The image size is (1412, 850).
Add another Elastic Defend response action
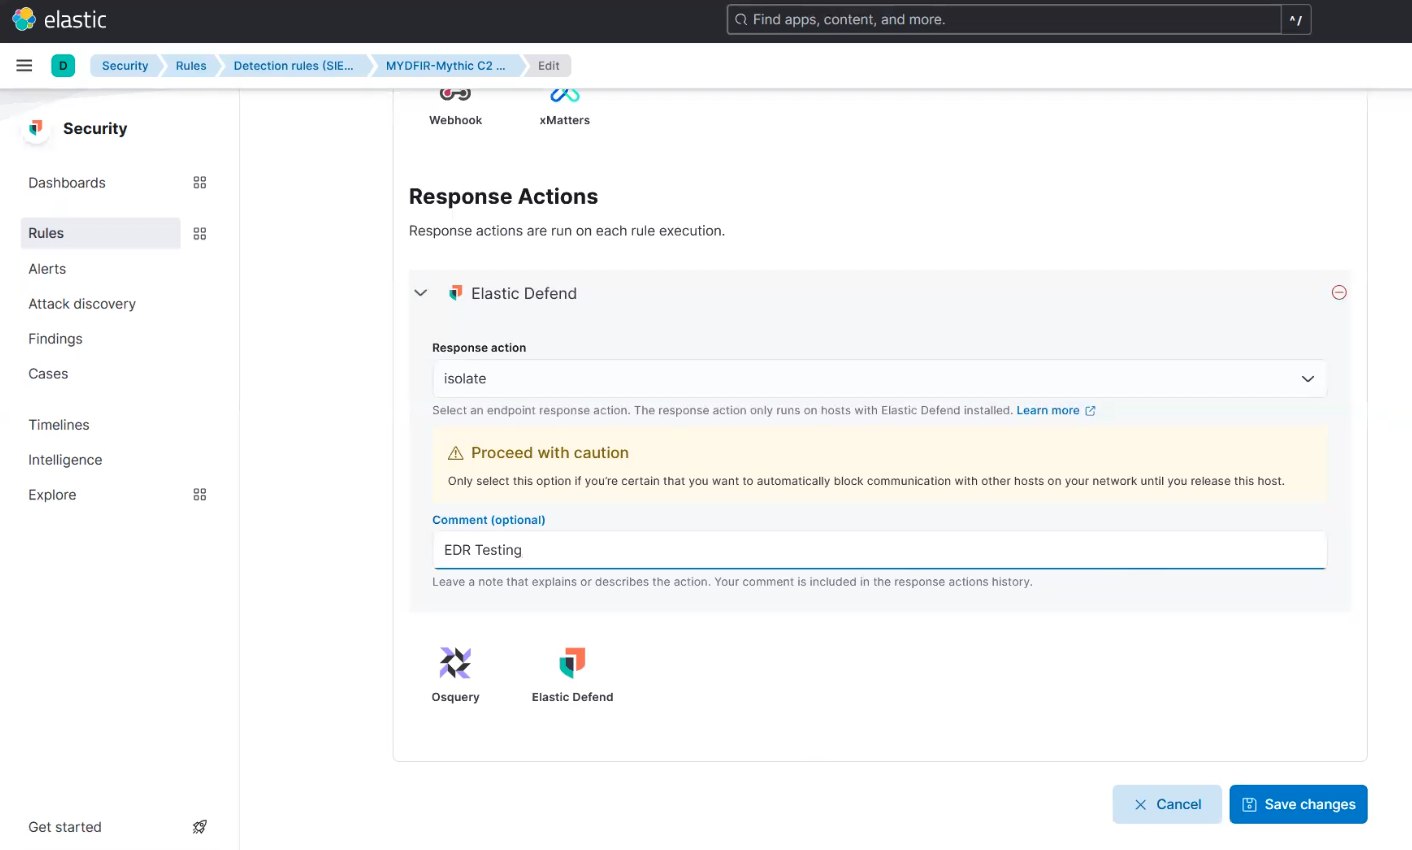pyautogui.click(x=572, y=662)
